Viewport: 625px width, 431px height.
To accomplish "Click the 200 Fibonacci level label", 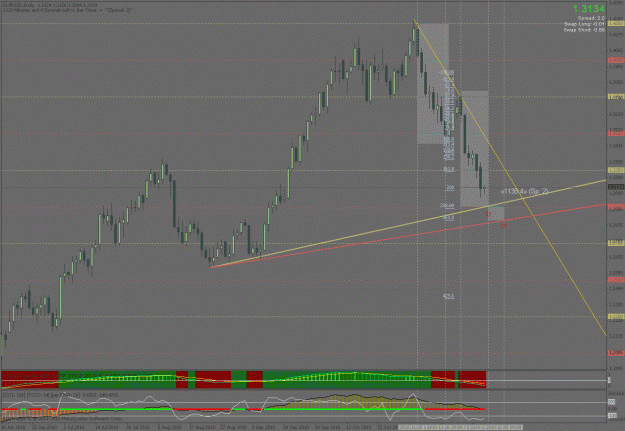I will point(450,187).
